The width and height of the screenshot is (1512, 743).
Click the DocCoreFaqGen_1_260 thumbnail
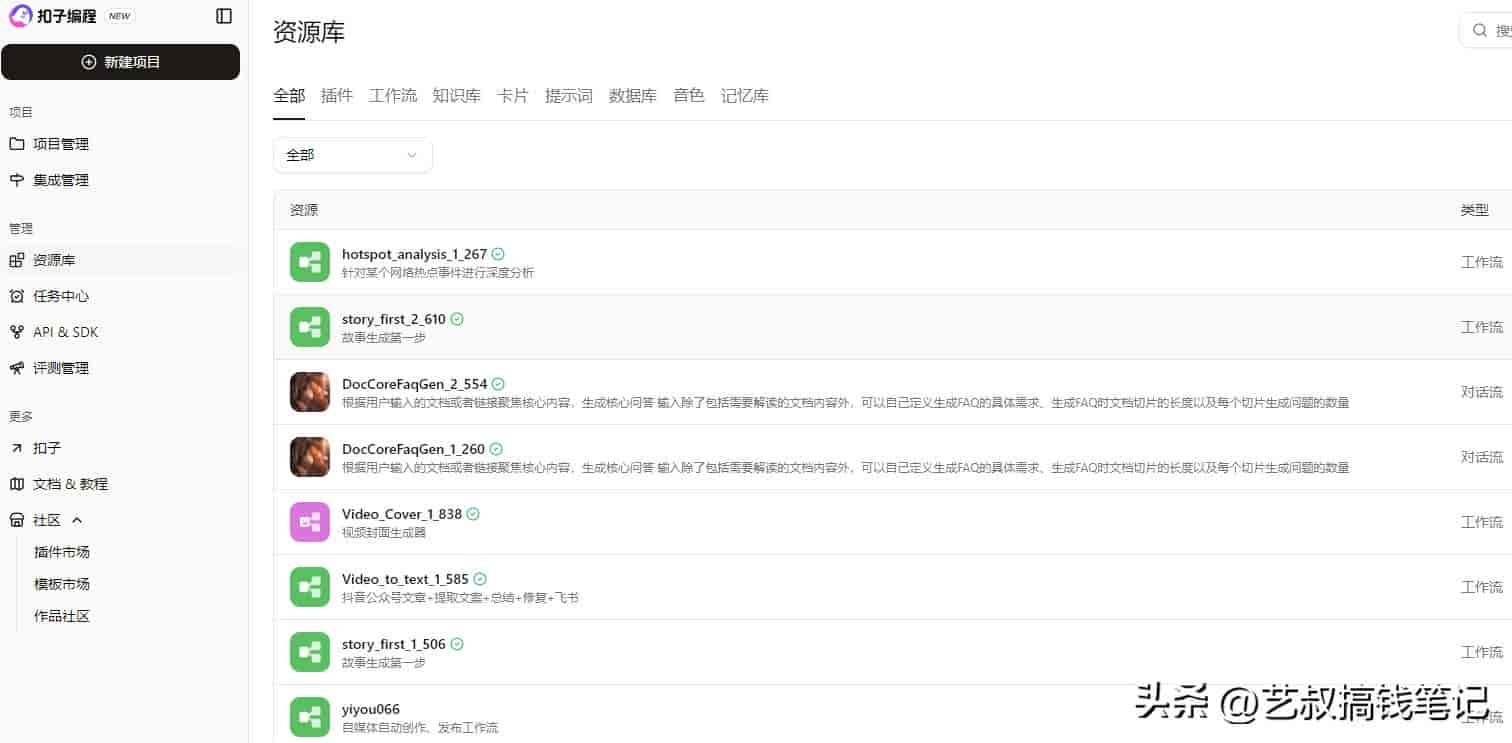(310, 457)
